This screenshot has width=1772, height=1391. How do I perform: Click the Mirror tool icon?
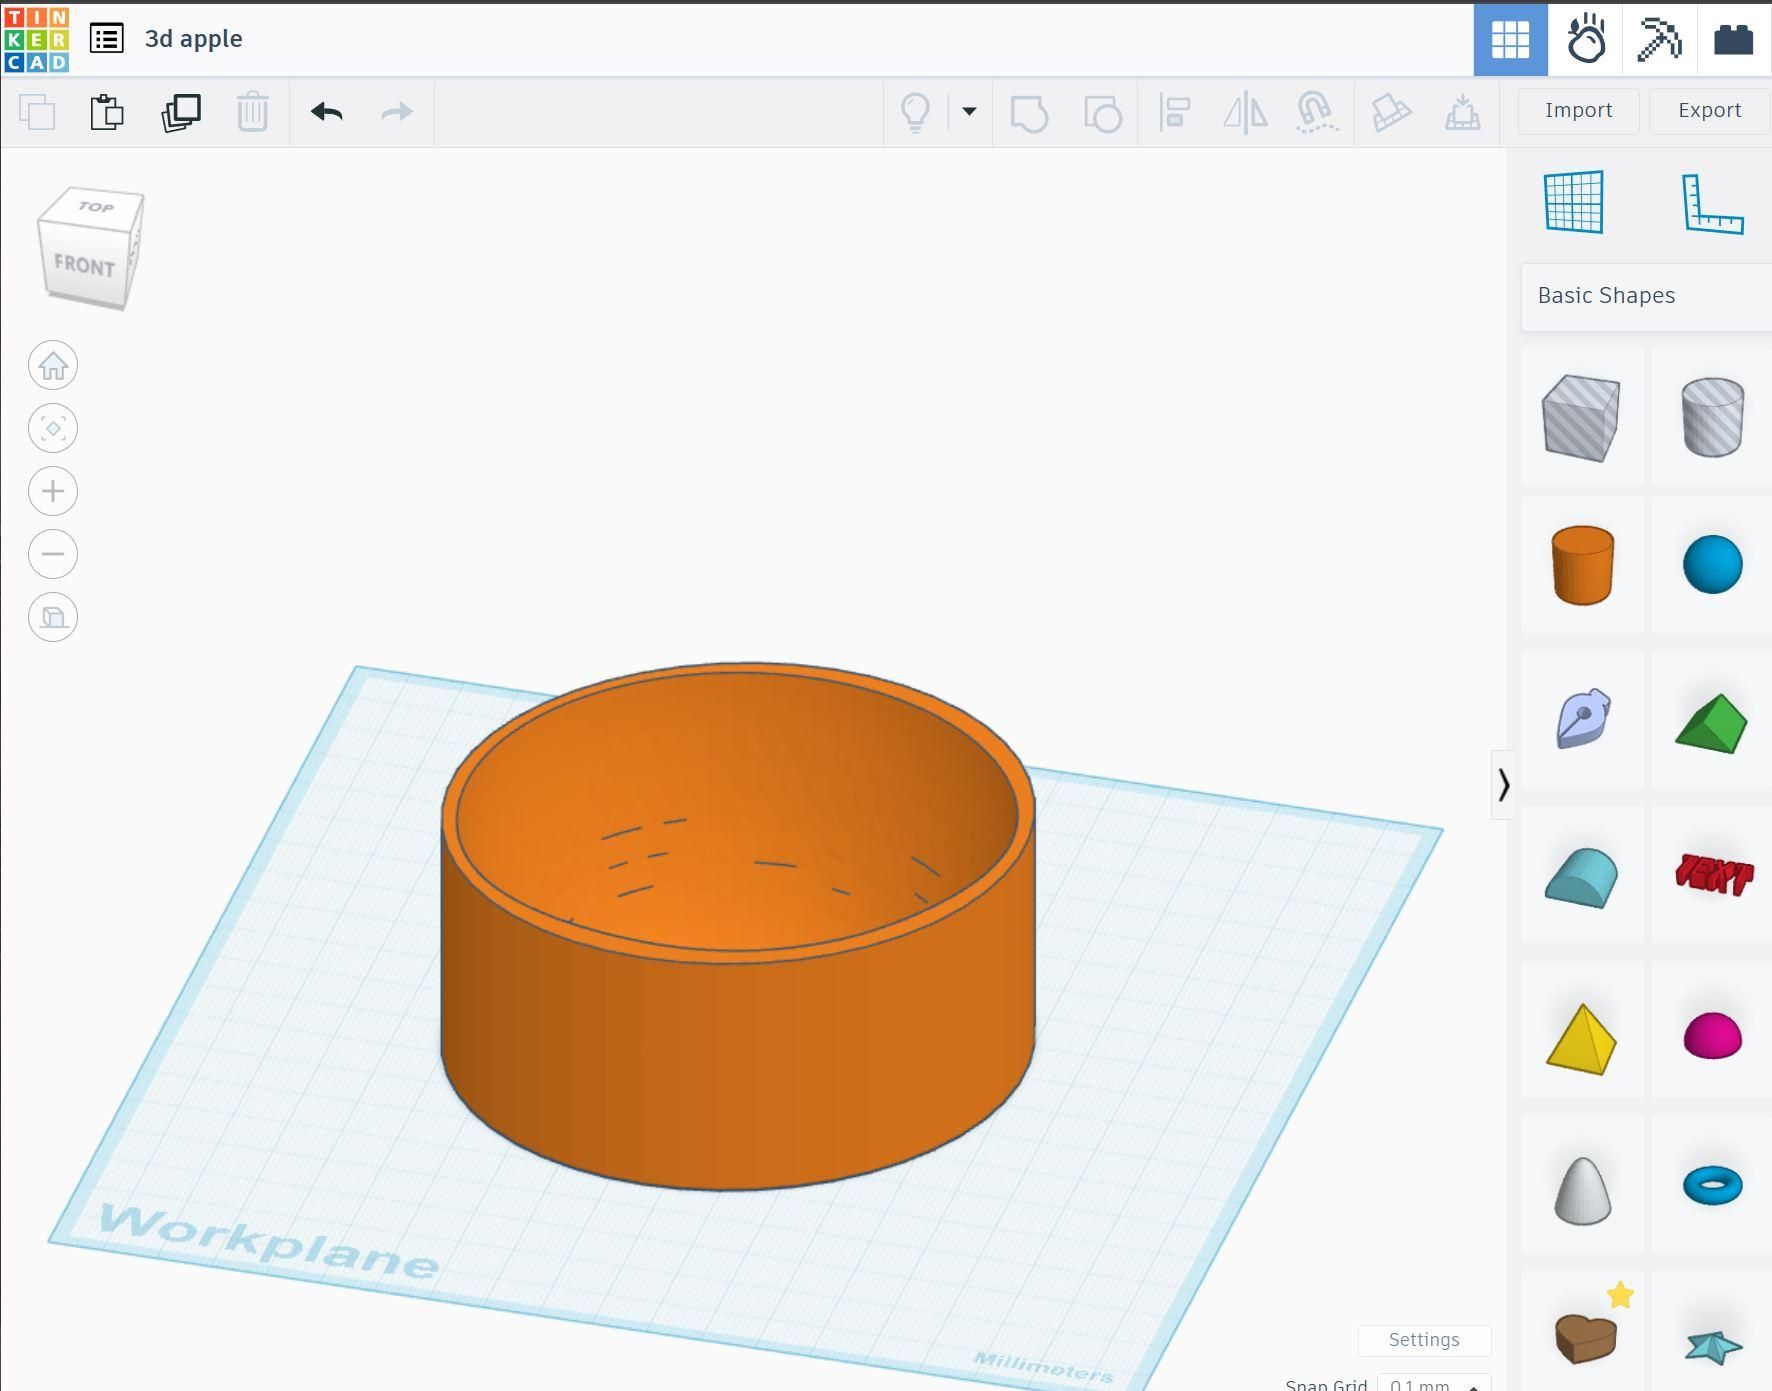click(1245, 112)
